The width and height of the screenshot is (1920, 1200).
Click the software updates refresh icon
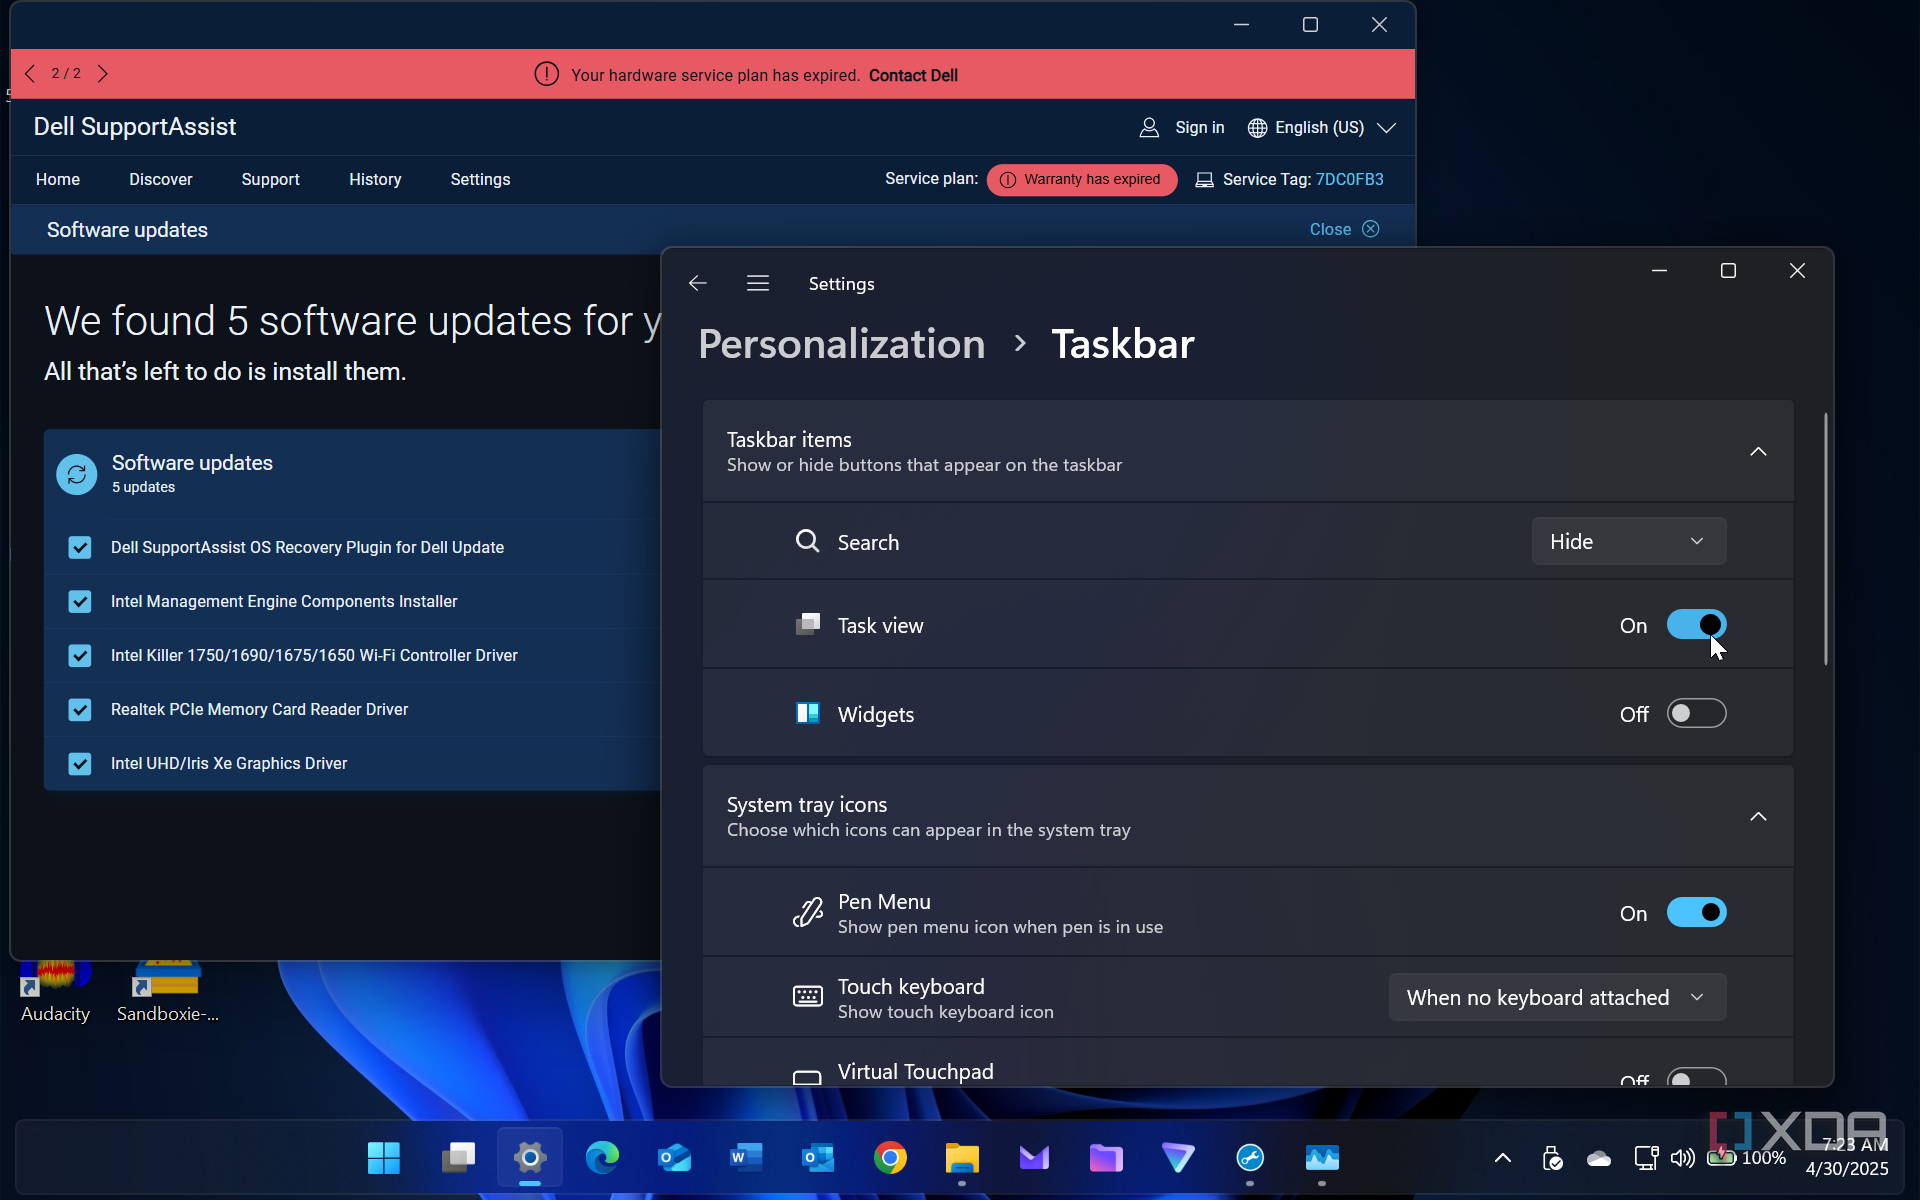[77, 474]
